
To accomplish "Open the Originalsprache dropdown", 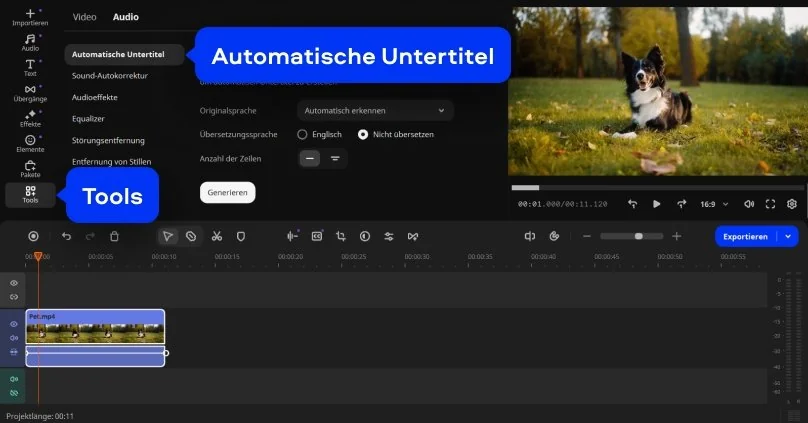I will [x=375, y=110].
